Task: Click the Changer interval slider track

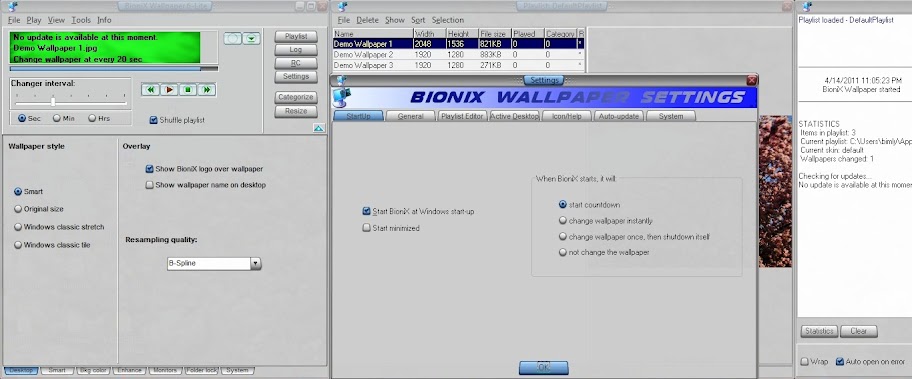Action: point(70,103)
